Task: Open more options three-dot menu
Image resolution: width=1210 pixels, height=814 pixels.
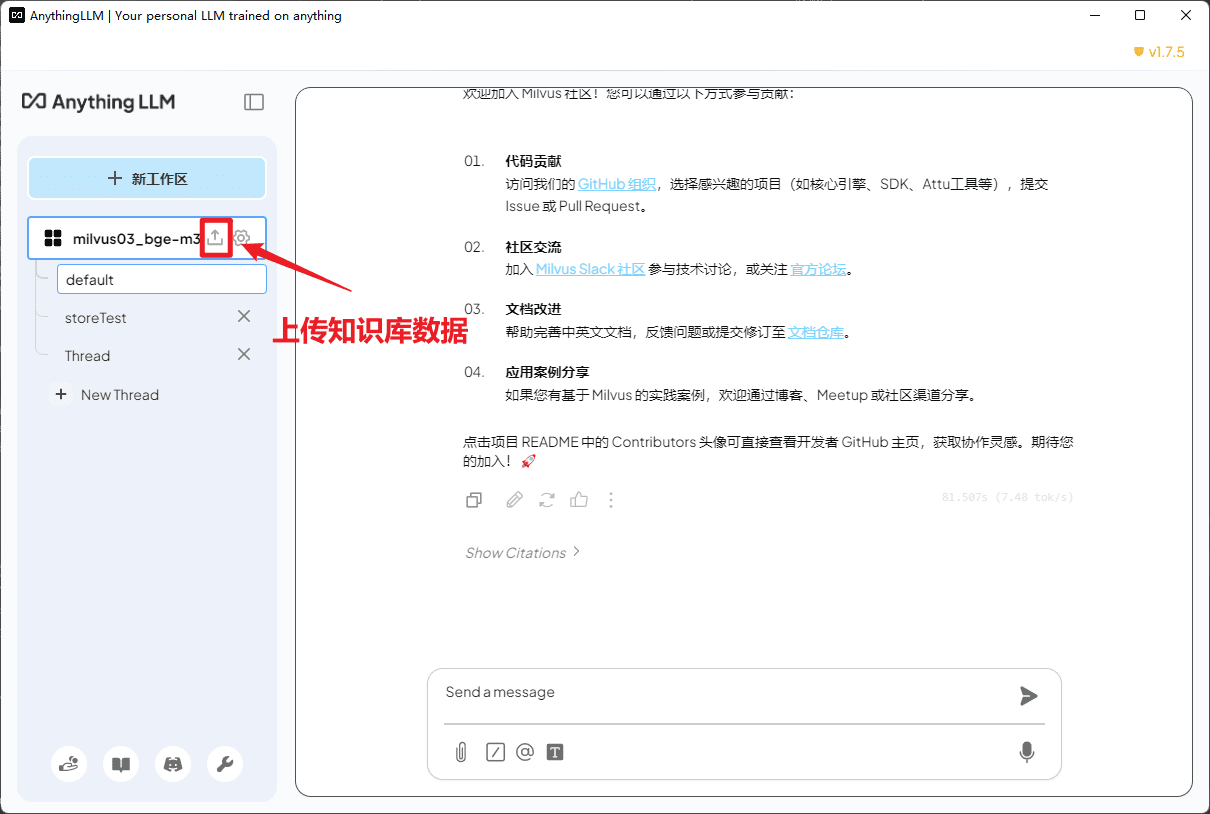Action: click(611, 500)
